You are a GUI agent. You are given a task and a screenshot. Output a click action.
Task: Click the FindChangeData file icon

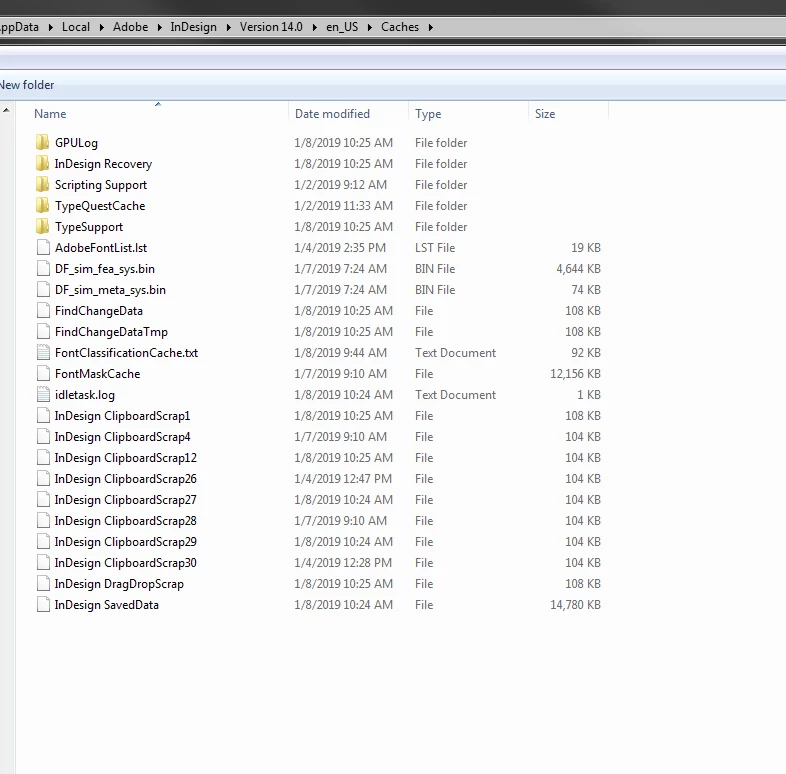point(43,311)
